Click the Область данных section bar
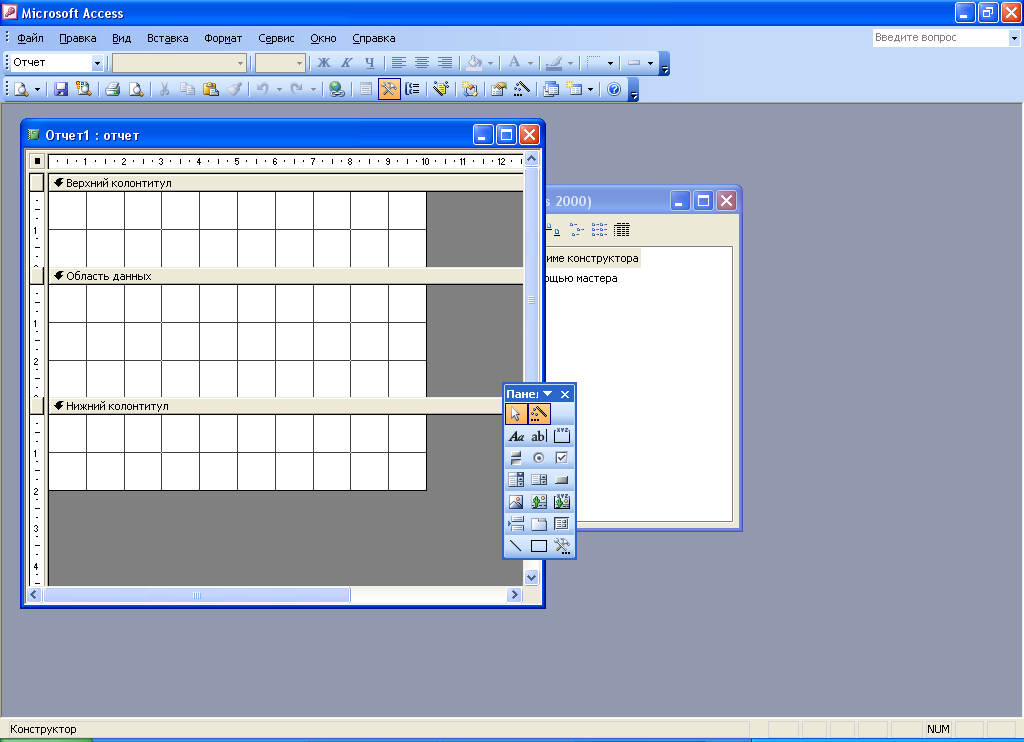This screenshot has height=742, width=1024. tap(286, 276)
